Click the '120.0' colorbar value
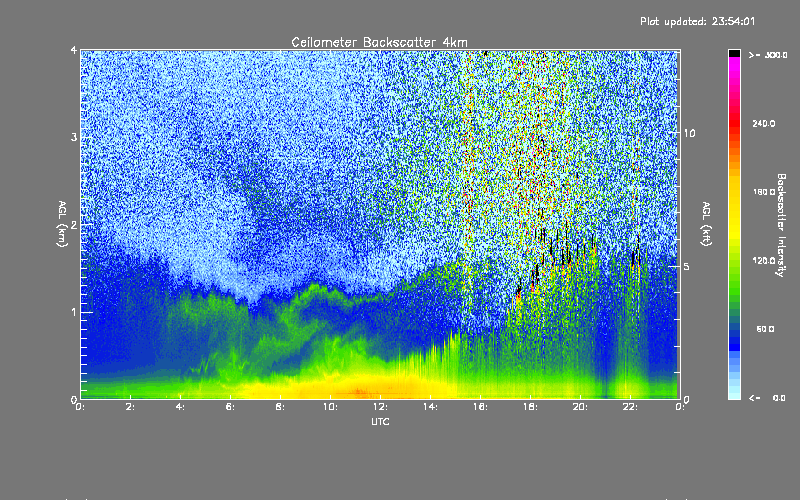The width and height of the screenshot is (800, 500). click(764, 261)
